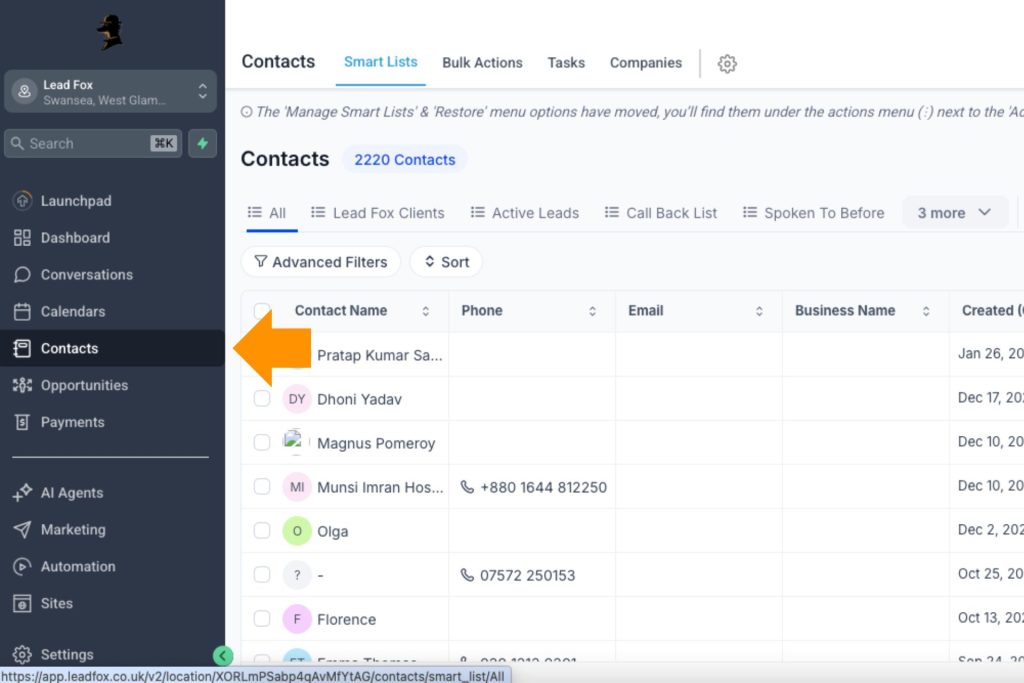Navigate to Opportunities
The width and height of the screenshot is (1024, 683).
(87, 385)
